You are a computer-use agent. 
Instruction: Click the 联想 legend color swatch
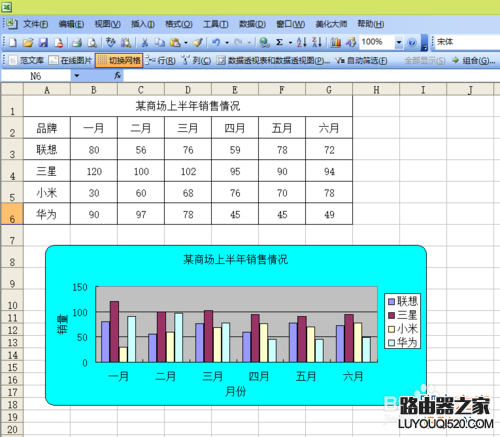point(391,302)
